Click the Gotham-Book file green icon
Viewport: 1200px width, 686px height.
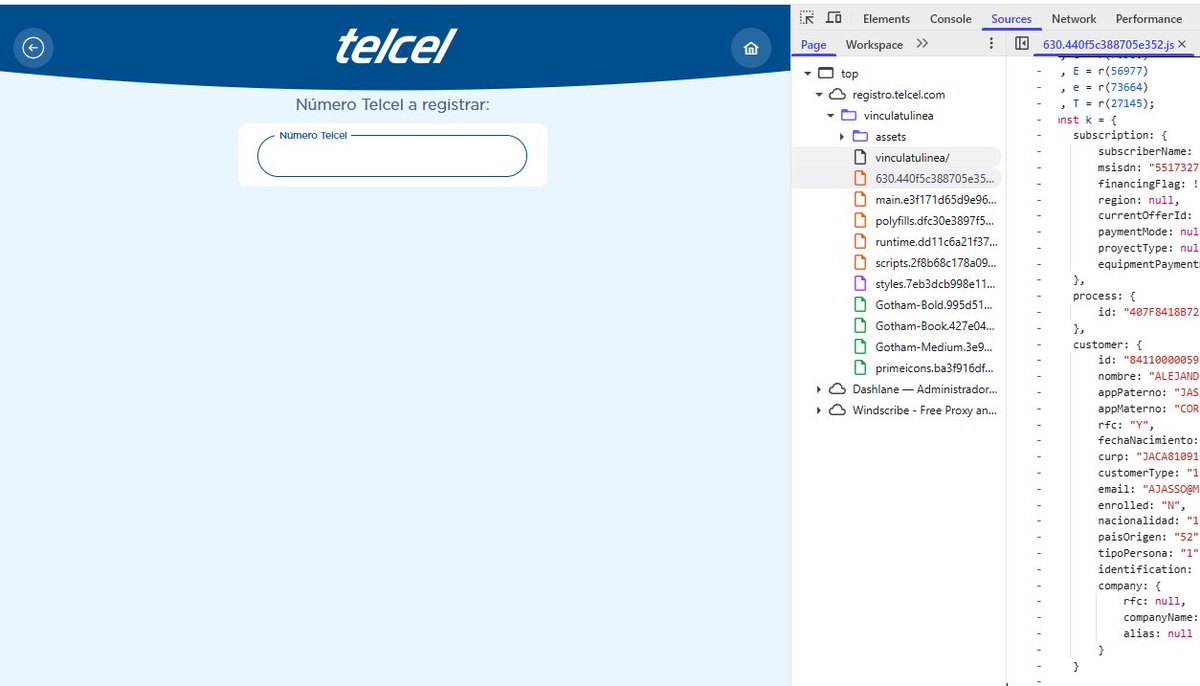(860, 326)
